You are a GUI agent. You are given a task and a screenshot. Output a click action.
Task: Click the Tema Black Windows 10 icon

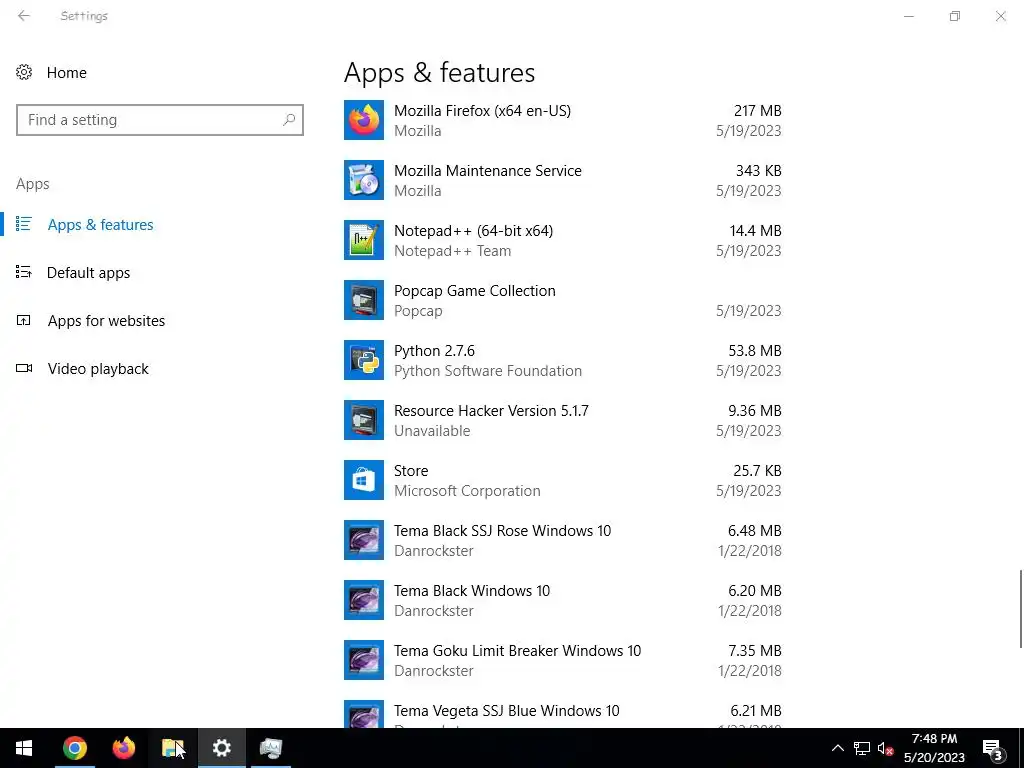tap(364, 601)
